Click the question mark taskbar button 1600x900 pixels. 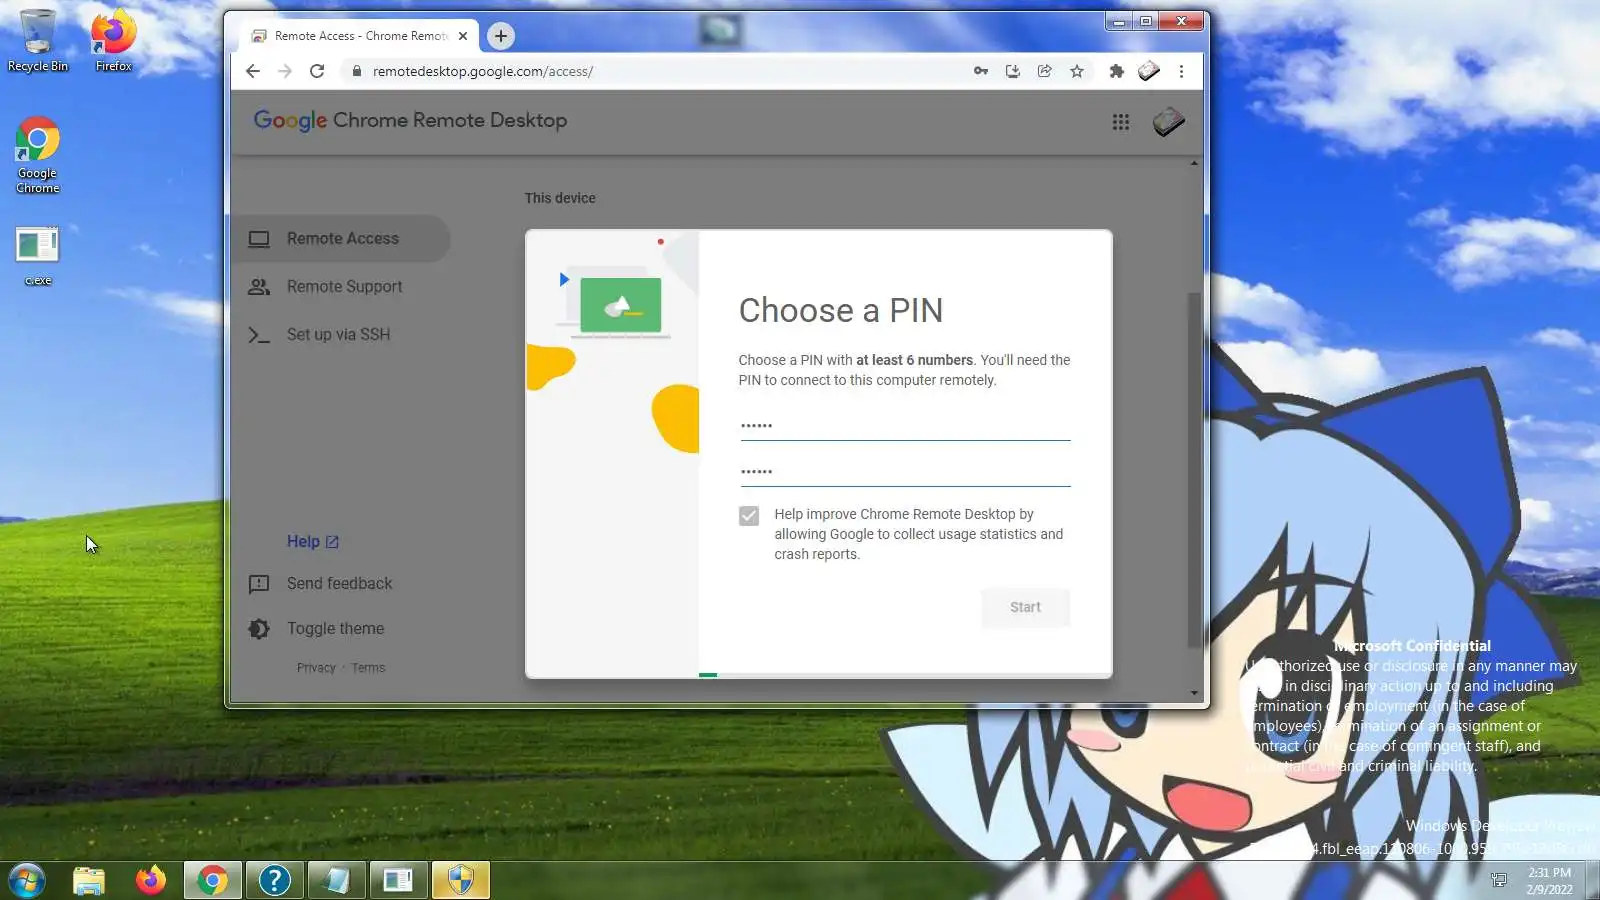pyautogui.click(x=274, y=881)
